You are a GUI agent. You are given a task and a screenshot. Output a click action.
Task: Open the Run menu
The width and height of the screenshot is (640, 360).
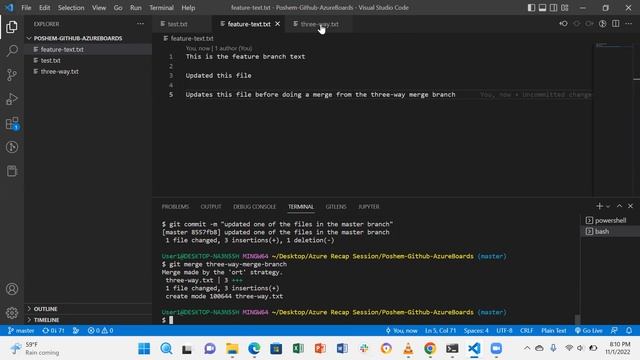136,7
